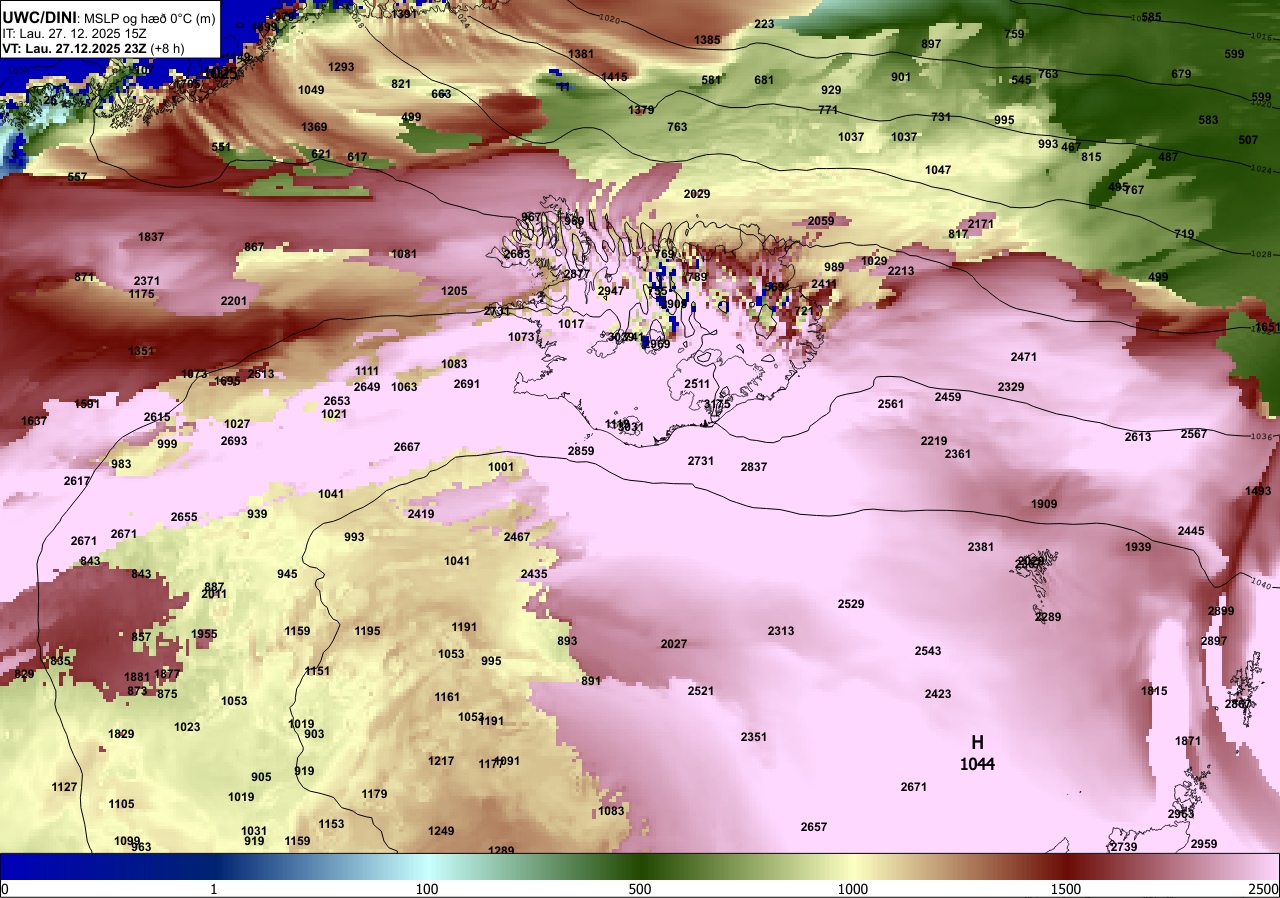Click the height value 1493

coord(1258,491)
